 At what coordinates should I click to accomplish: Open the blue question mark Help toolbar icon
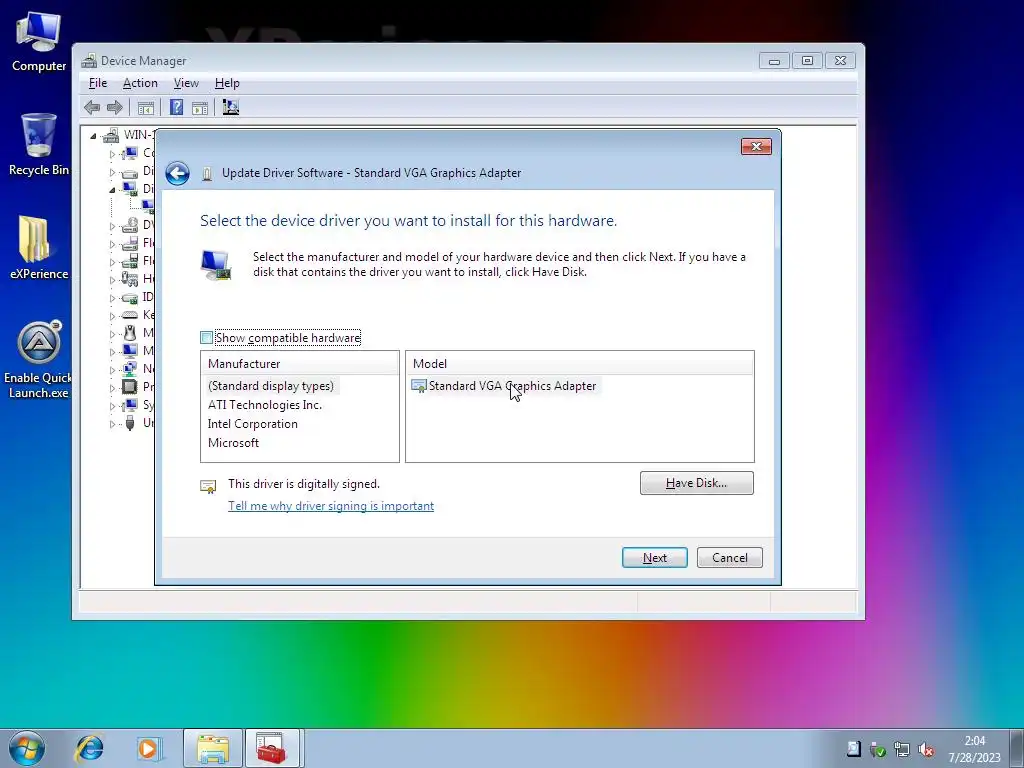176,107
